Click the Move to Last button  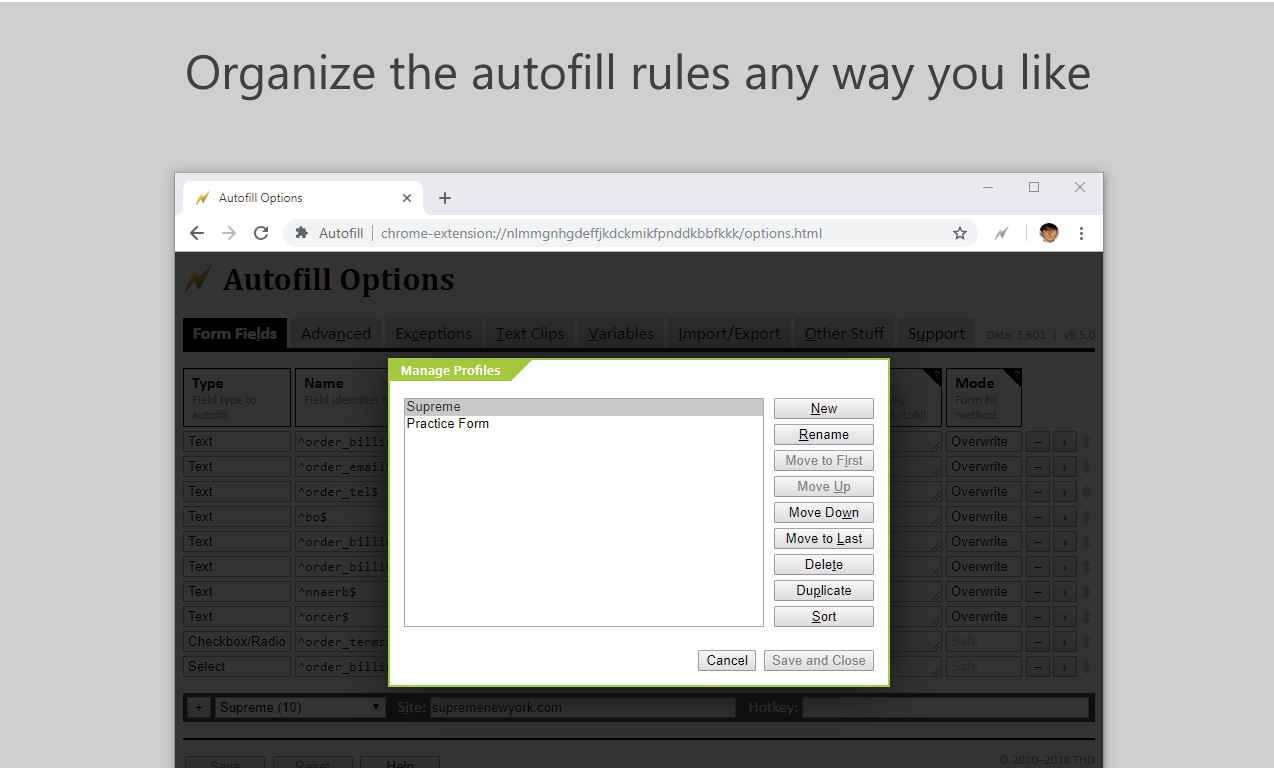824,538
